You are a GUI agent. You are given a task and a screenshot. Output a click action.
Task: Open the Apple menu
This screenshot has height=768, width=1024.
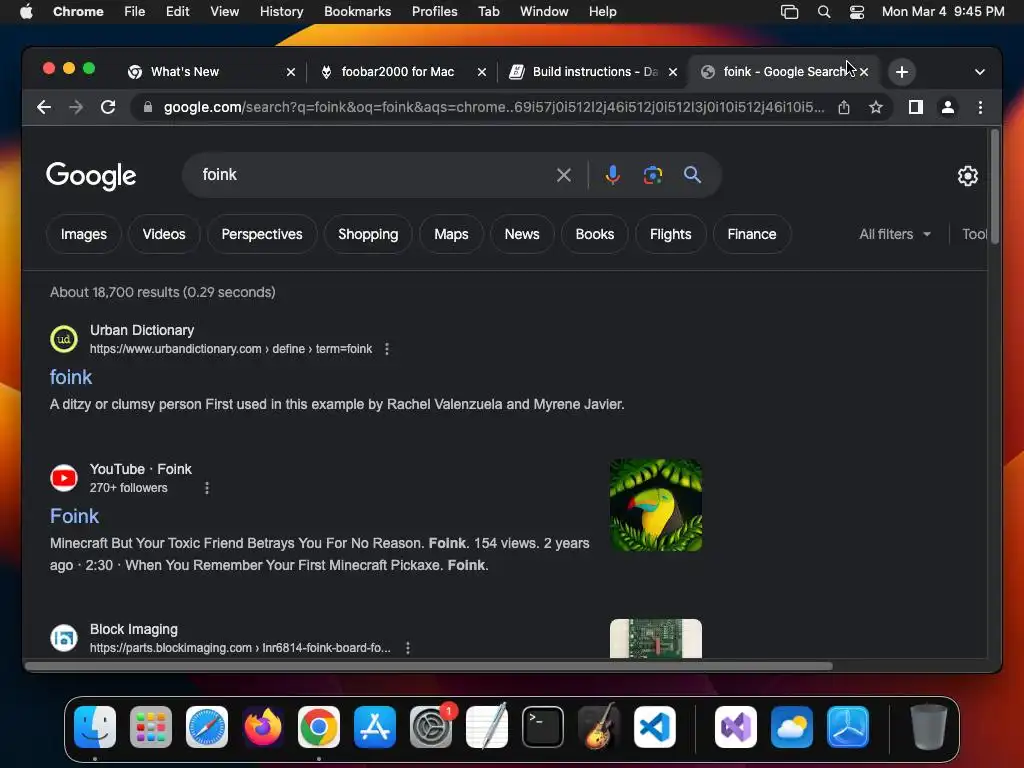tap(26, 12)
